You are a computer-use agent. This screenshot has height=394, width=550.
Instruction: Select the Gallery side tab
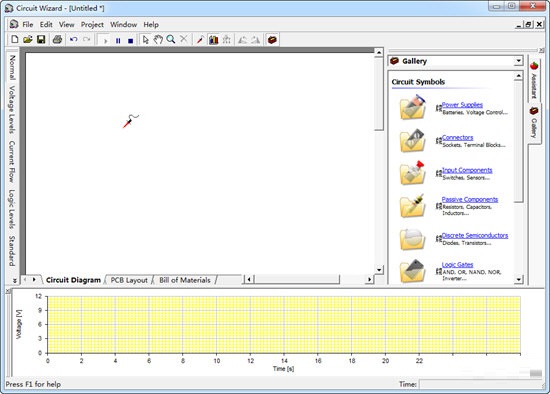pos(534,123)
